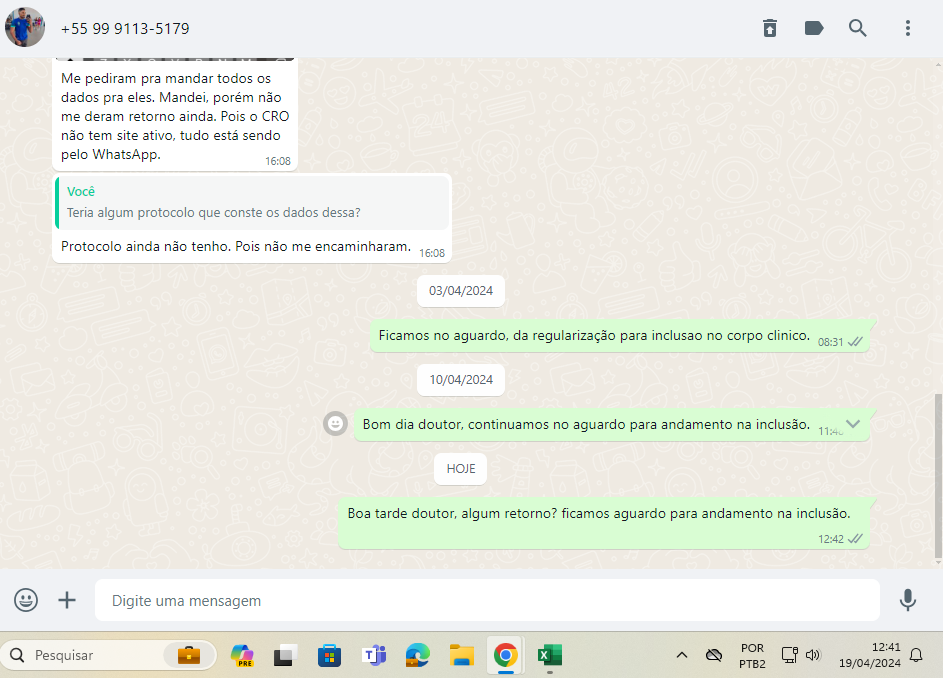Open network display tray icon
Screen dimensions: 943x678
click(789, 655)
